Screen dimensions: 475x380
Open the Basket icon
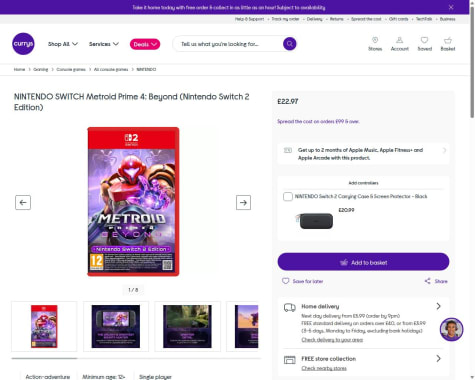pyautogui.click(x=448, y=44)
